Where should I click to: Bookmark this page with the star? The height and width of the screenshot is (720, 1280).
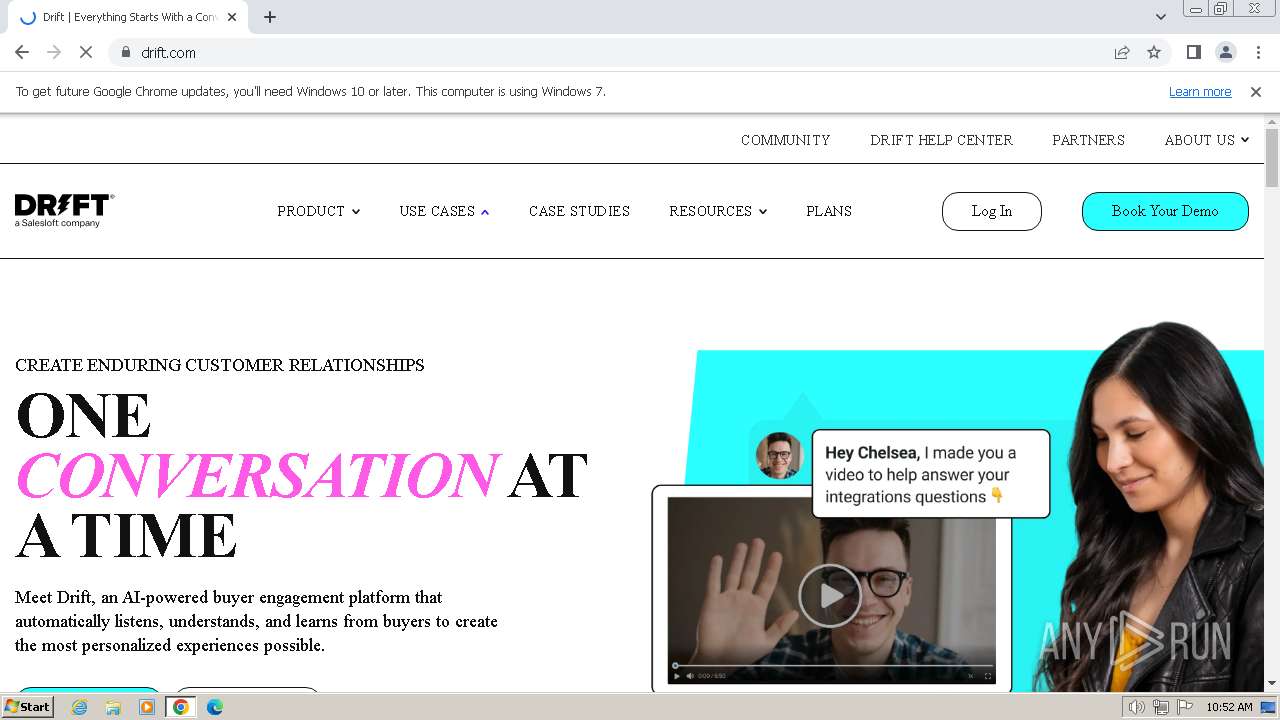(1154, 52)
